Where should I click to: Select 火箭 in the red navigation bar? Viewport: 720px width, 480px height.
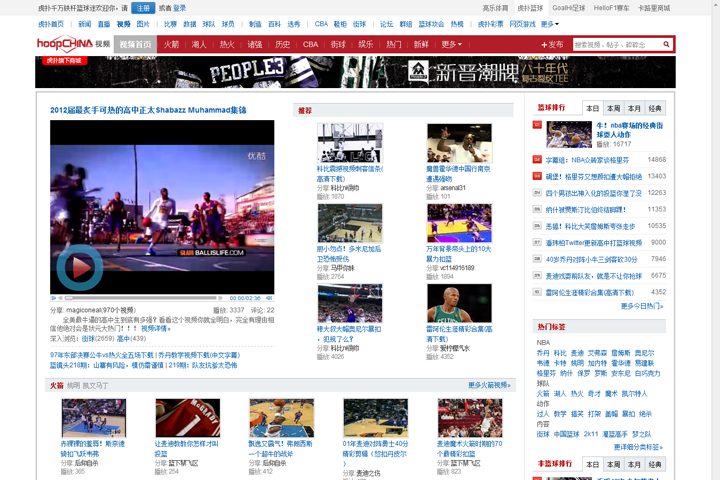click(x=172, y=45)
